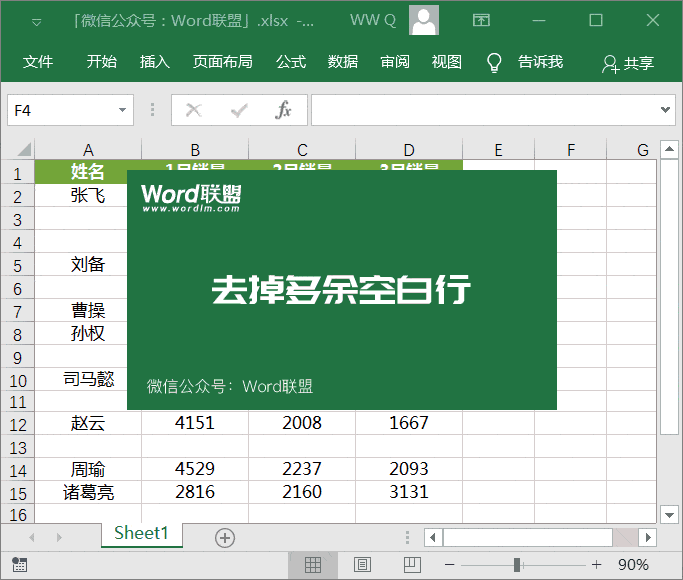
Task: Click cell with value 1667
Action: pos(409,423)
